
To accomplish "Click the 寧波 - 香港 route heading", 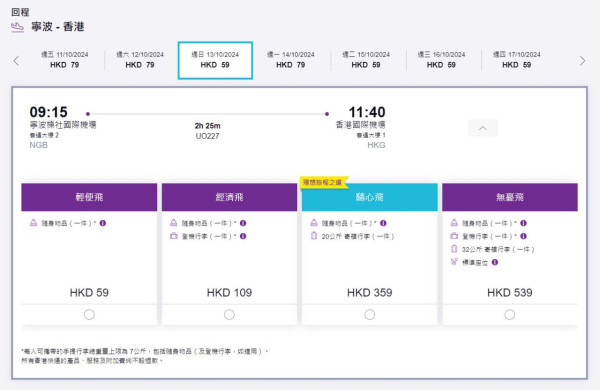I will [x=58, y=27].
